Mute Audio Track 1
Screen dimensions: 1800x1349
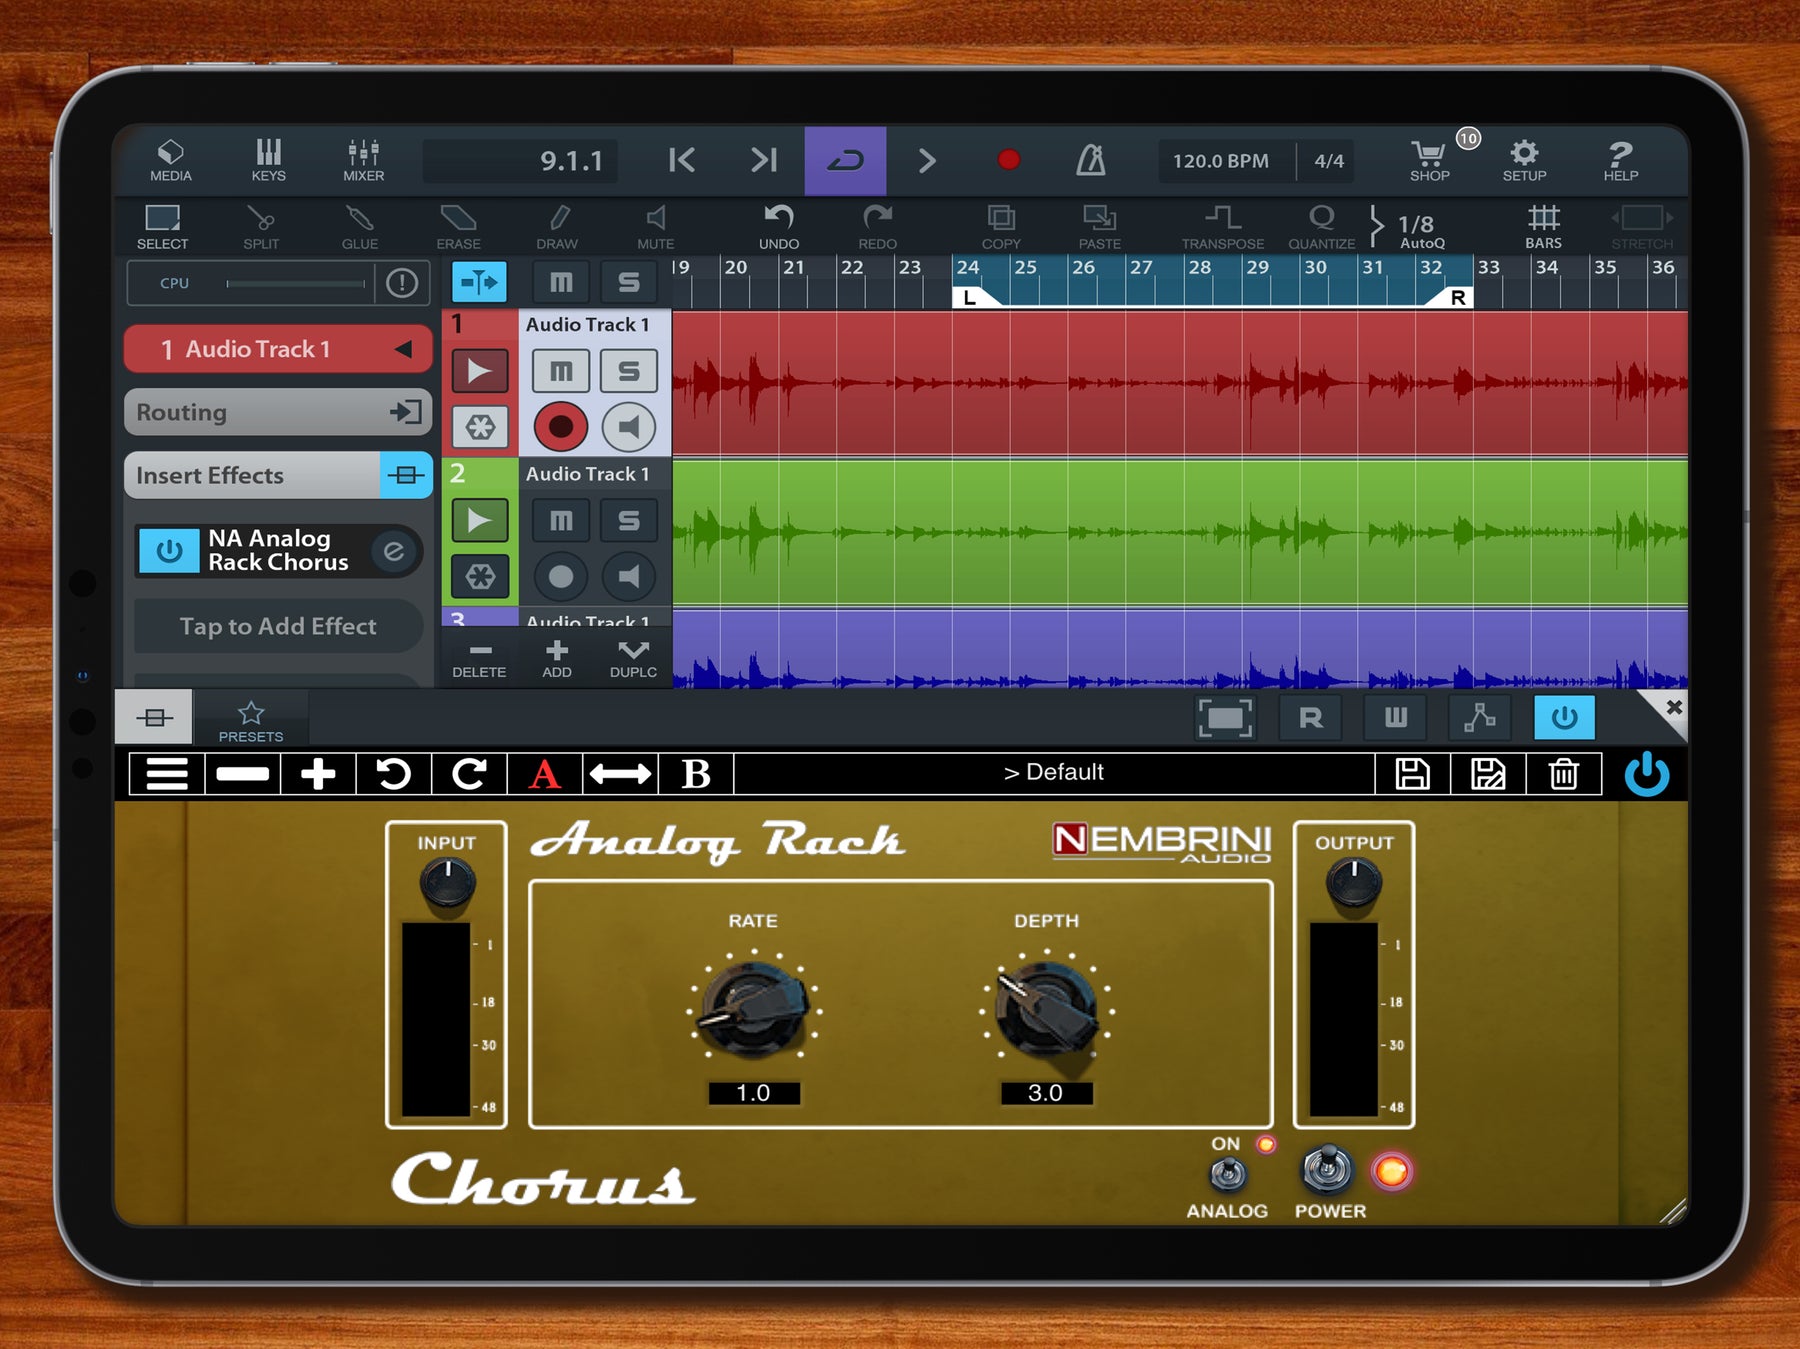pyautogui.click(x=561, y=370)
